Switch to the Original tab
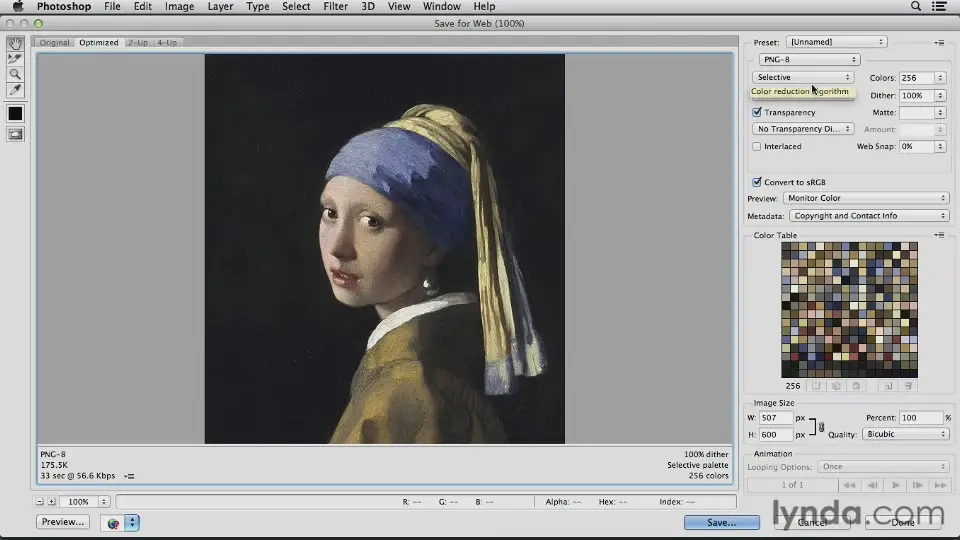960x540 pixels. coord(54,43)
